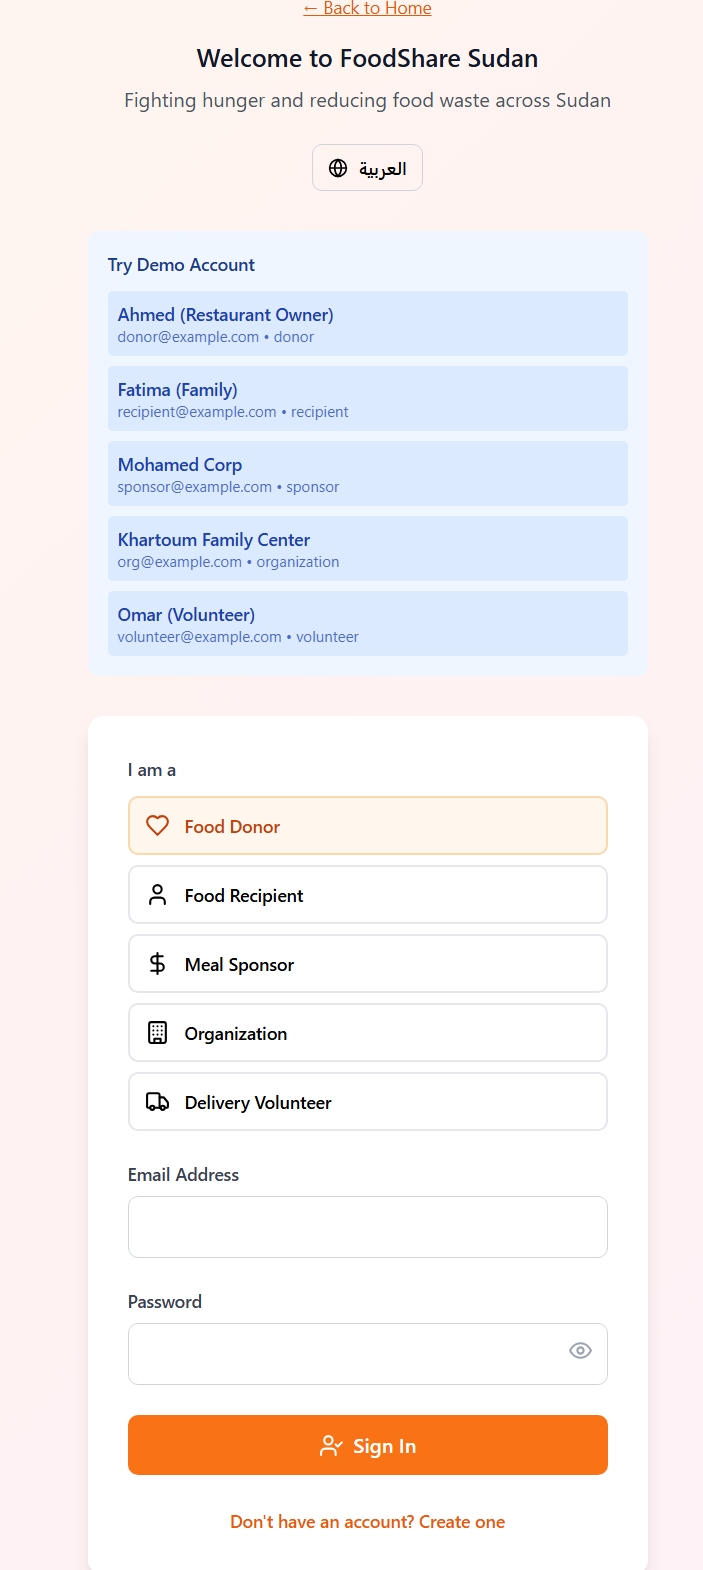Switch the interface language to العربية
This screenshot has width=703, height=1570.
coord(367,167)
